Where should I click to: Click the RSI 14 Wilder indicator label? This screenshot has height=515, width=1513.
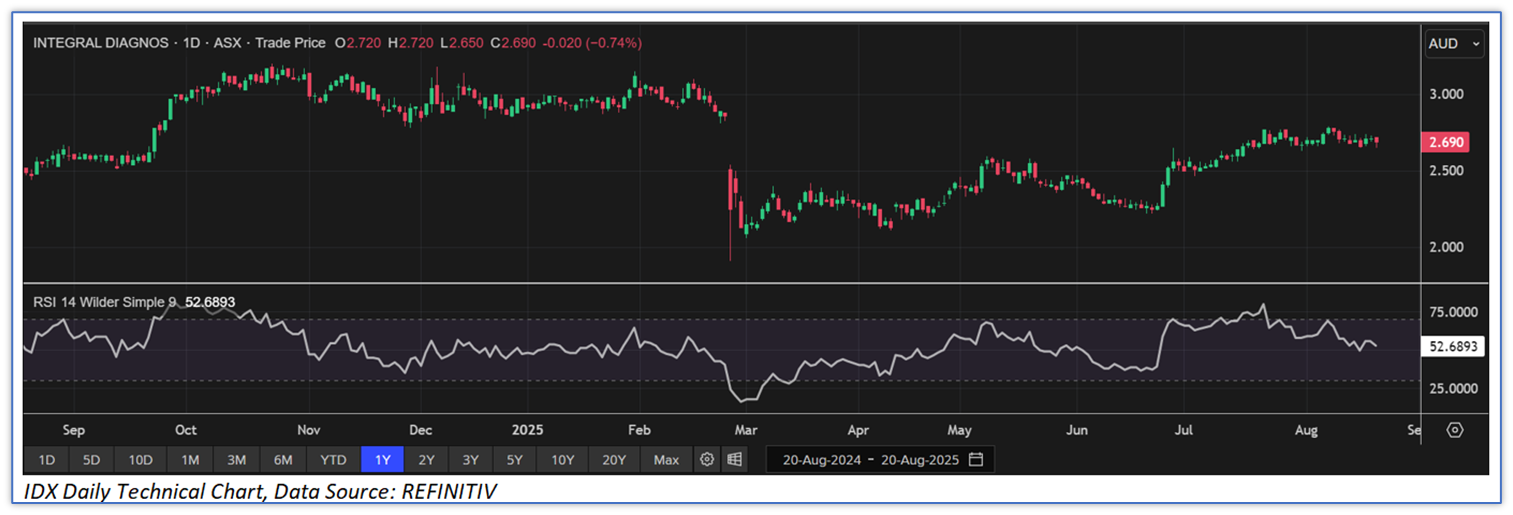point(105,300)
